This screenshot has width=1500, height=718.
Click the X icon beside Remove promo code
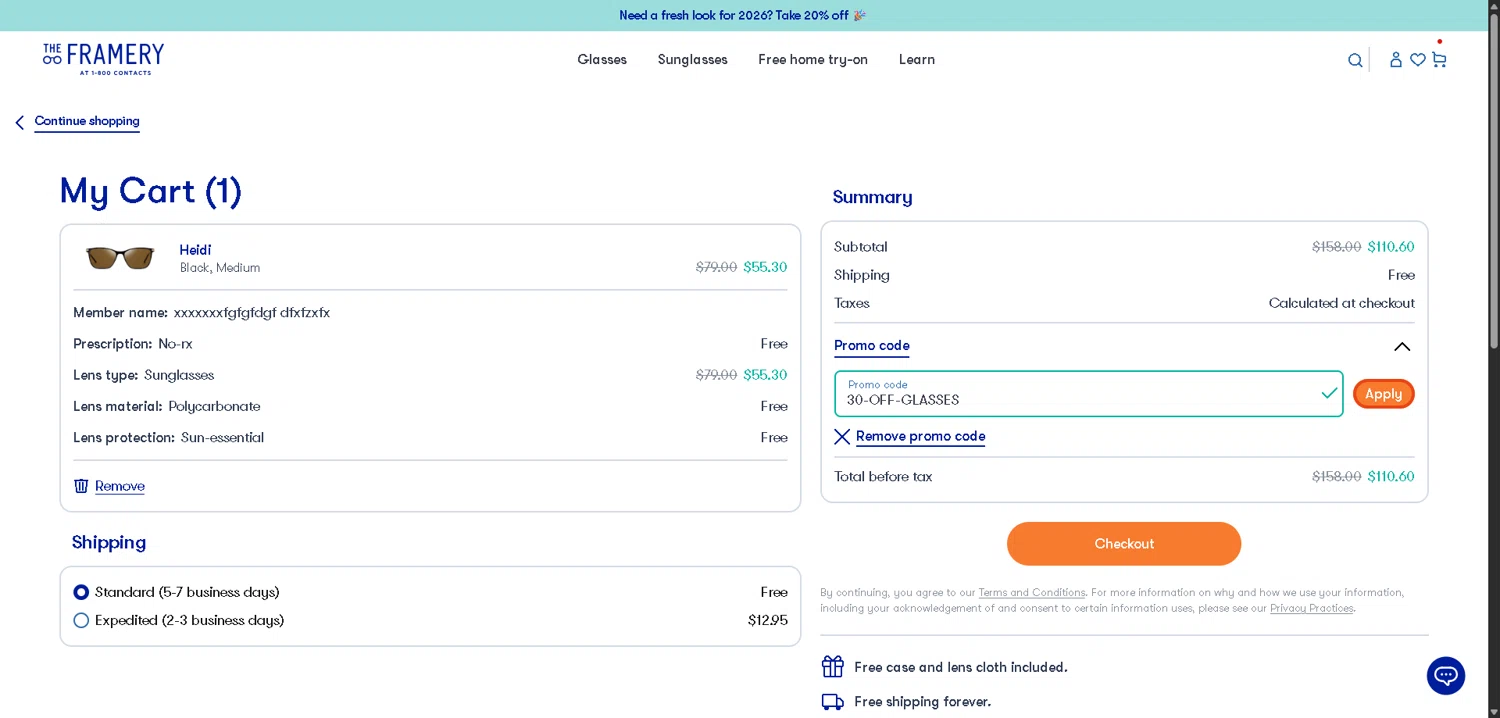coord(842,437)
